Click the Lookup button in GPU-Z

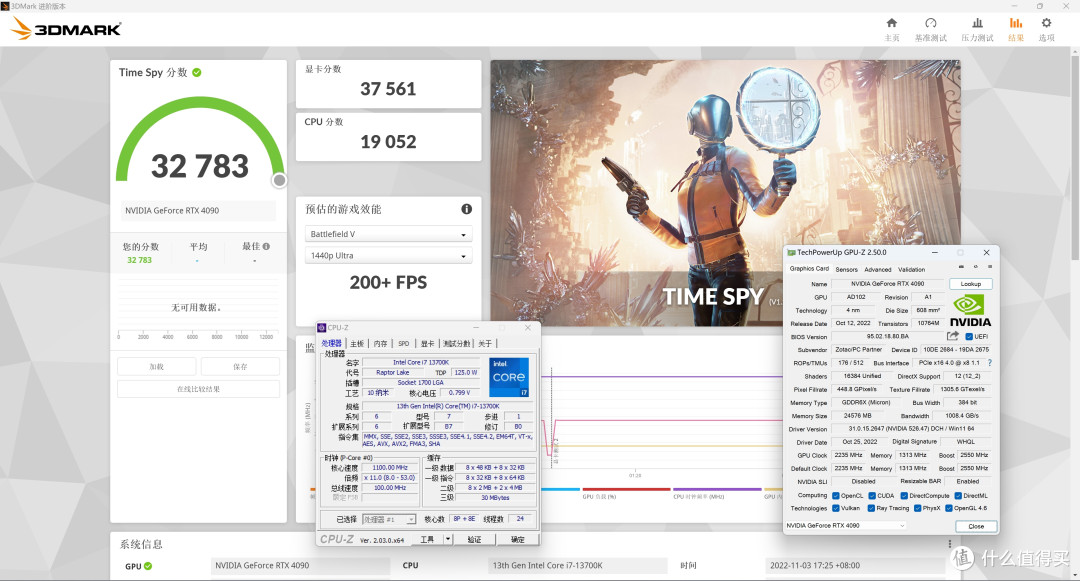(x=970, y=284)
